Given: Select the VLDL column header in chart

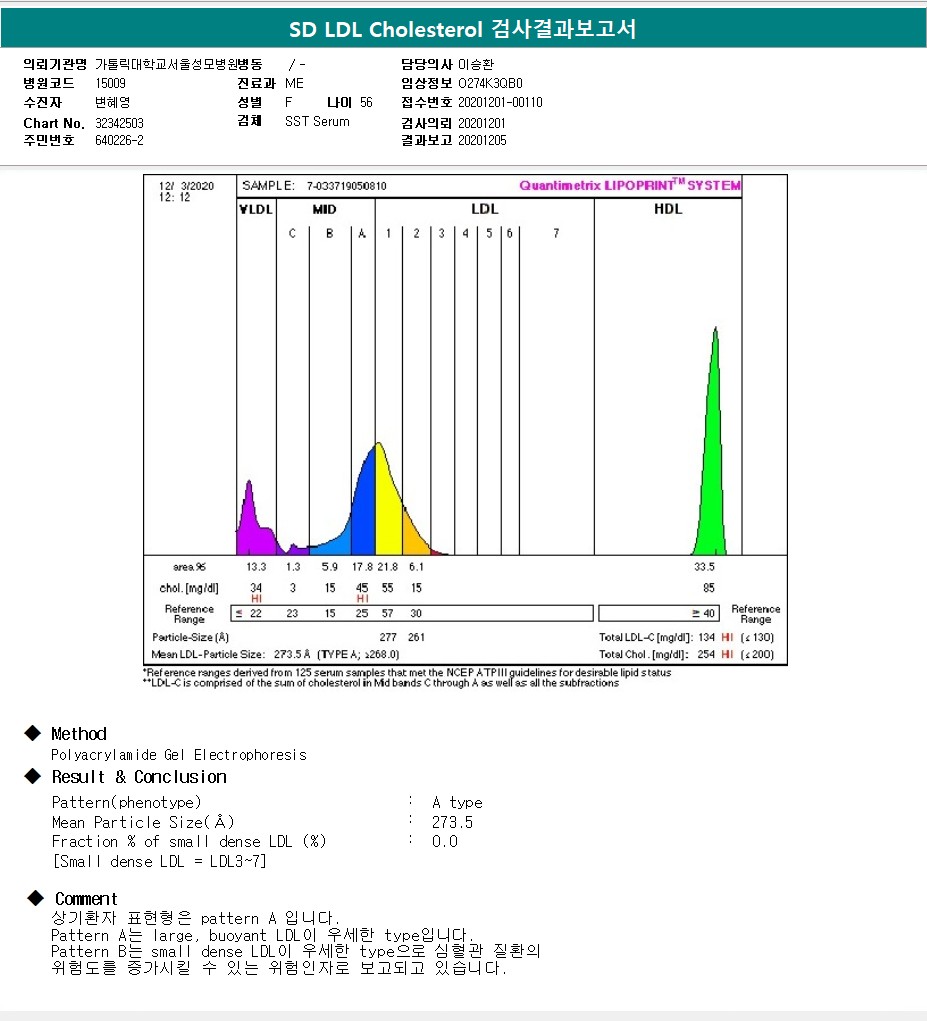Looking at the screenshot, I should [x=255, y=210].
